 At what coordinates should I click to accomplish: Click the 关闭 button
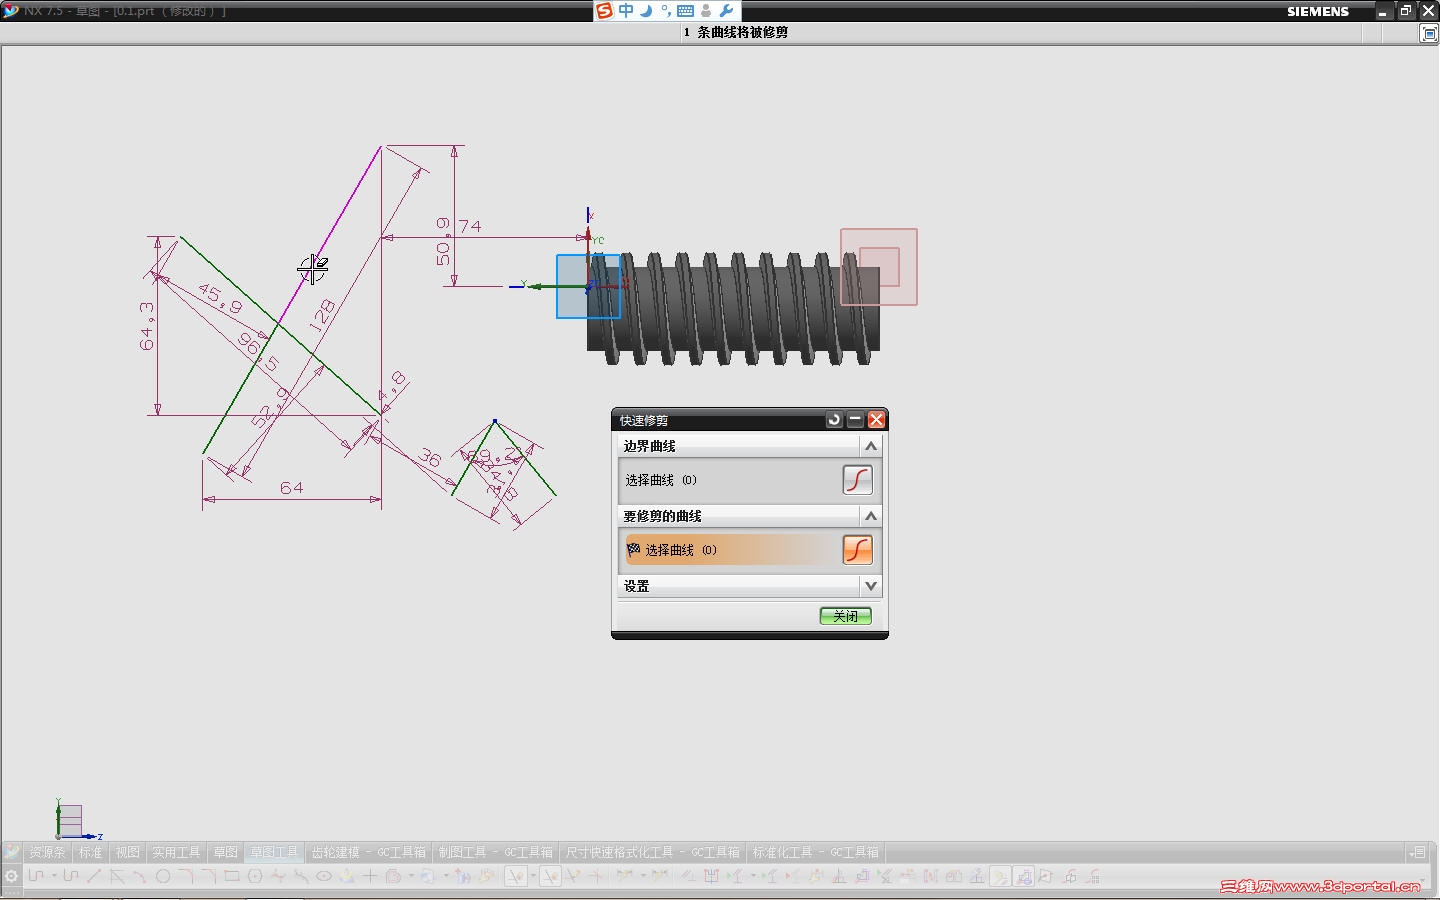tap(846, 616)
